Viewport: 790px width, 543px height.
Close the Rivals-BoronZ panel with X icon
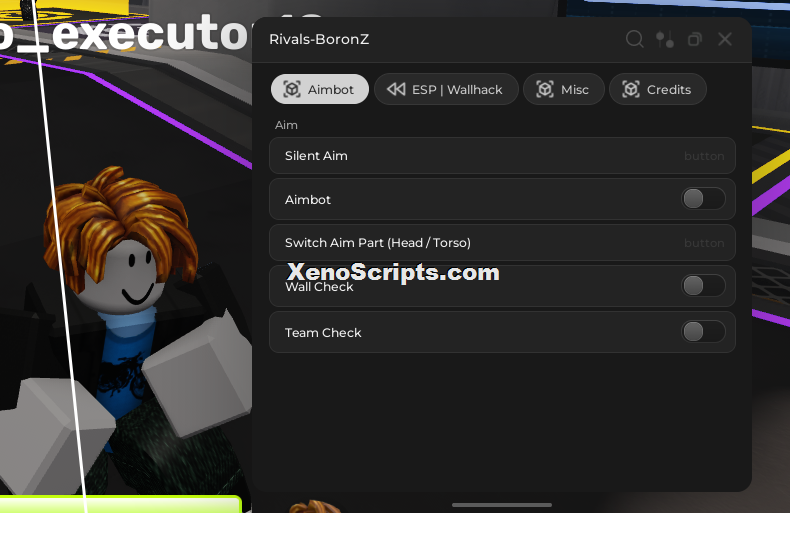point(725,39)
